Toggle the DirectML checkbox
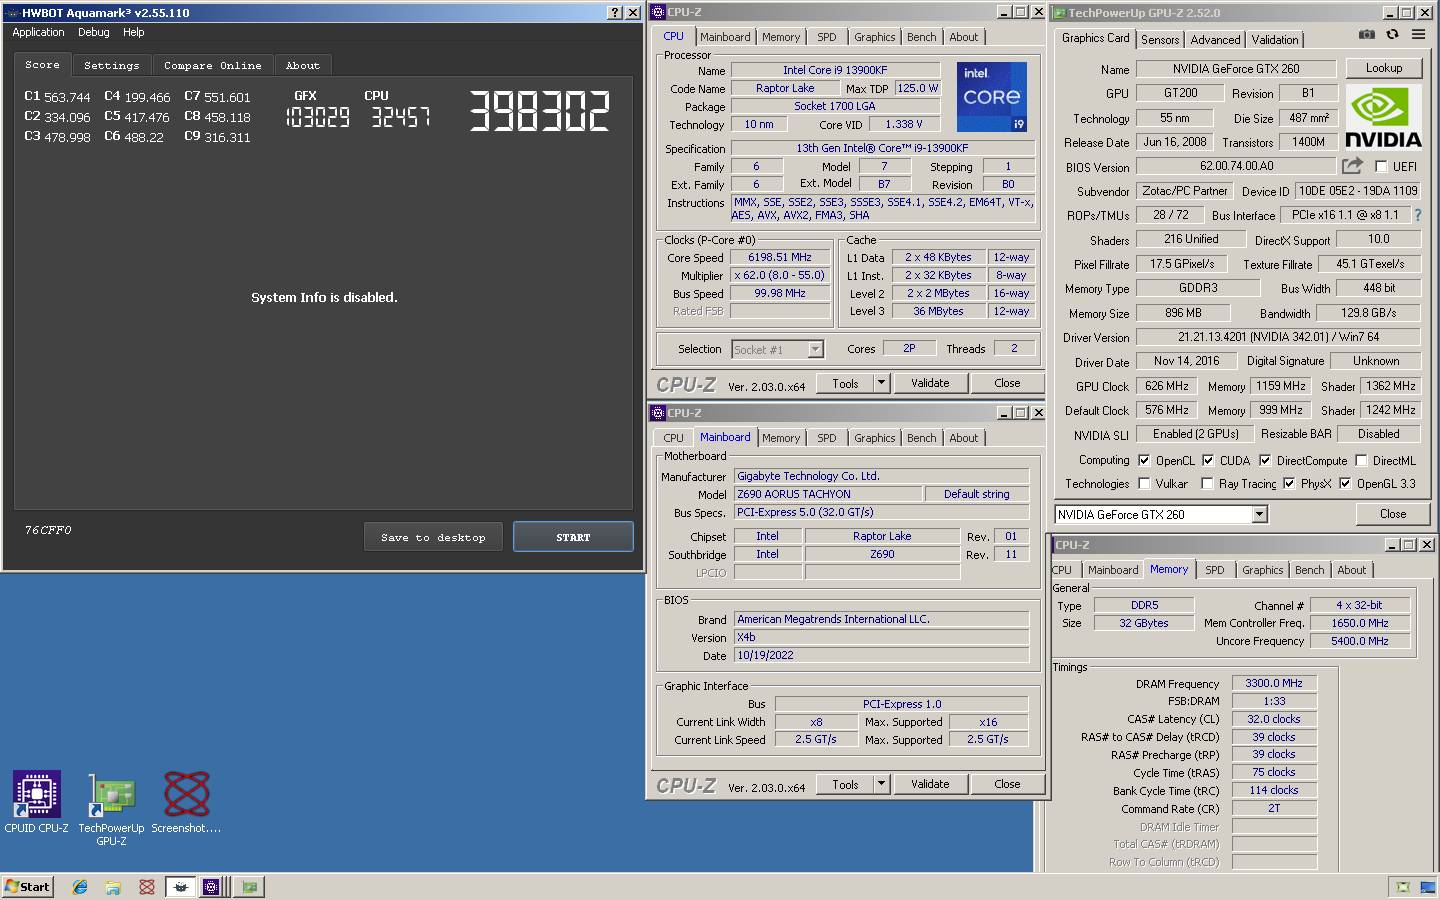Screen dimensions: 1440x900 (x=1361, y=460)
